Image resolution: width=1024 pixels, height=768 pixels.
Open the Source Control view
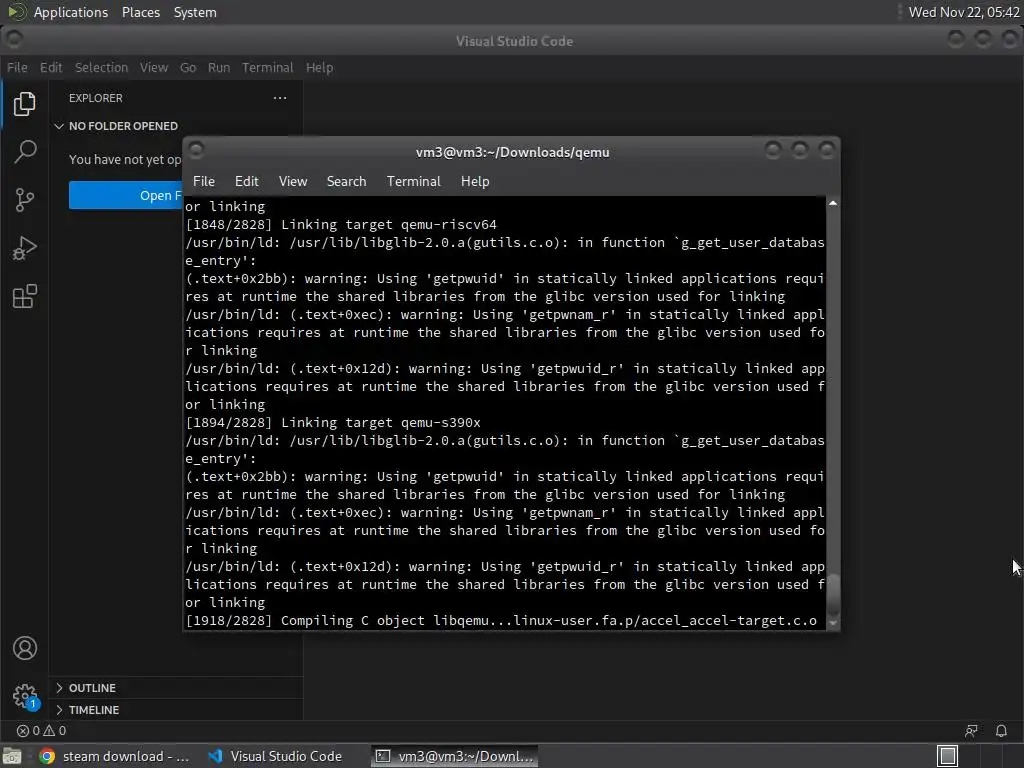[25, 200]
